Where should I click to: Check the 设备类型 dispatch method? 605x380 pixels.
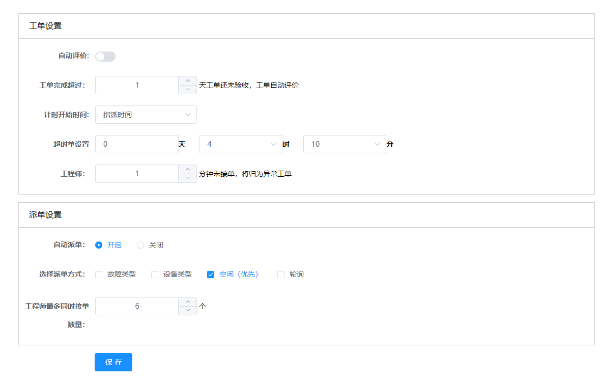point(155,274)
